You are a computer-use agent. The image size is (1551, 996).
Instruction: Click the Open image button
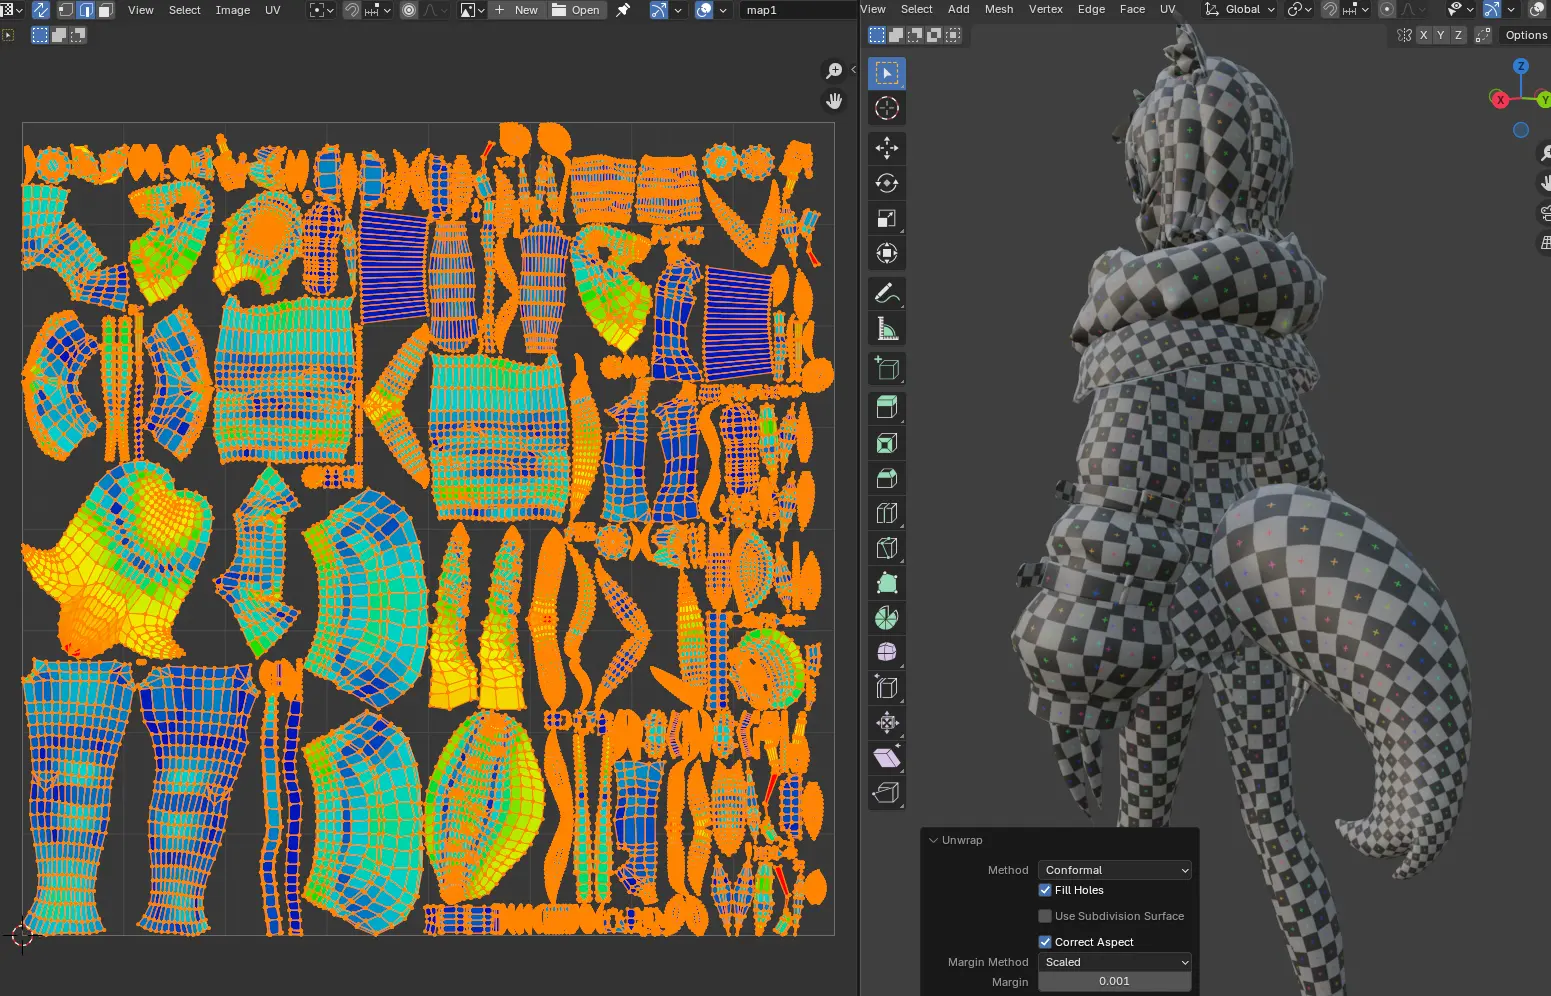[x=577, y=10]
